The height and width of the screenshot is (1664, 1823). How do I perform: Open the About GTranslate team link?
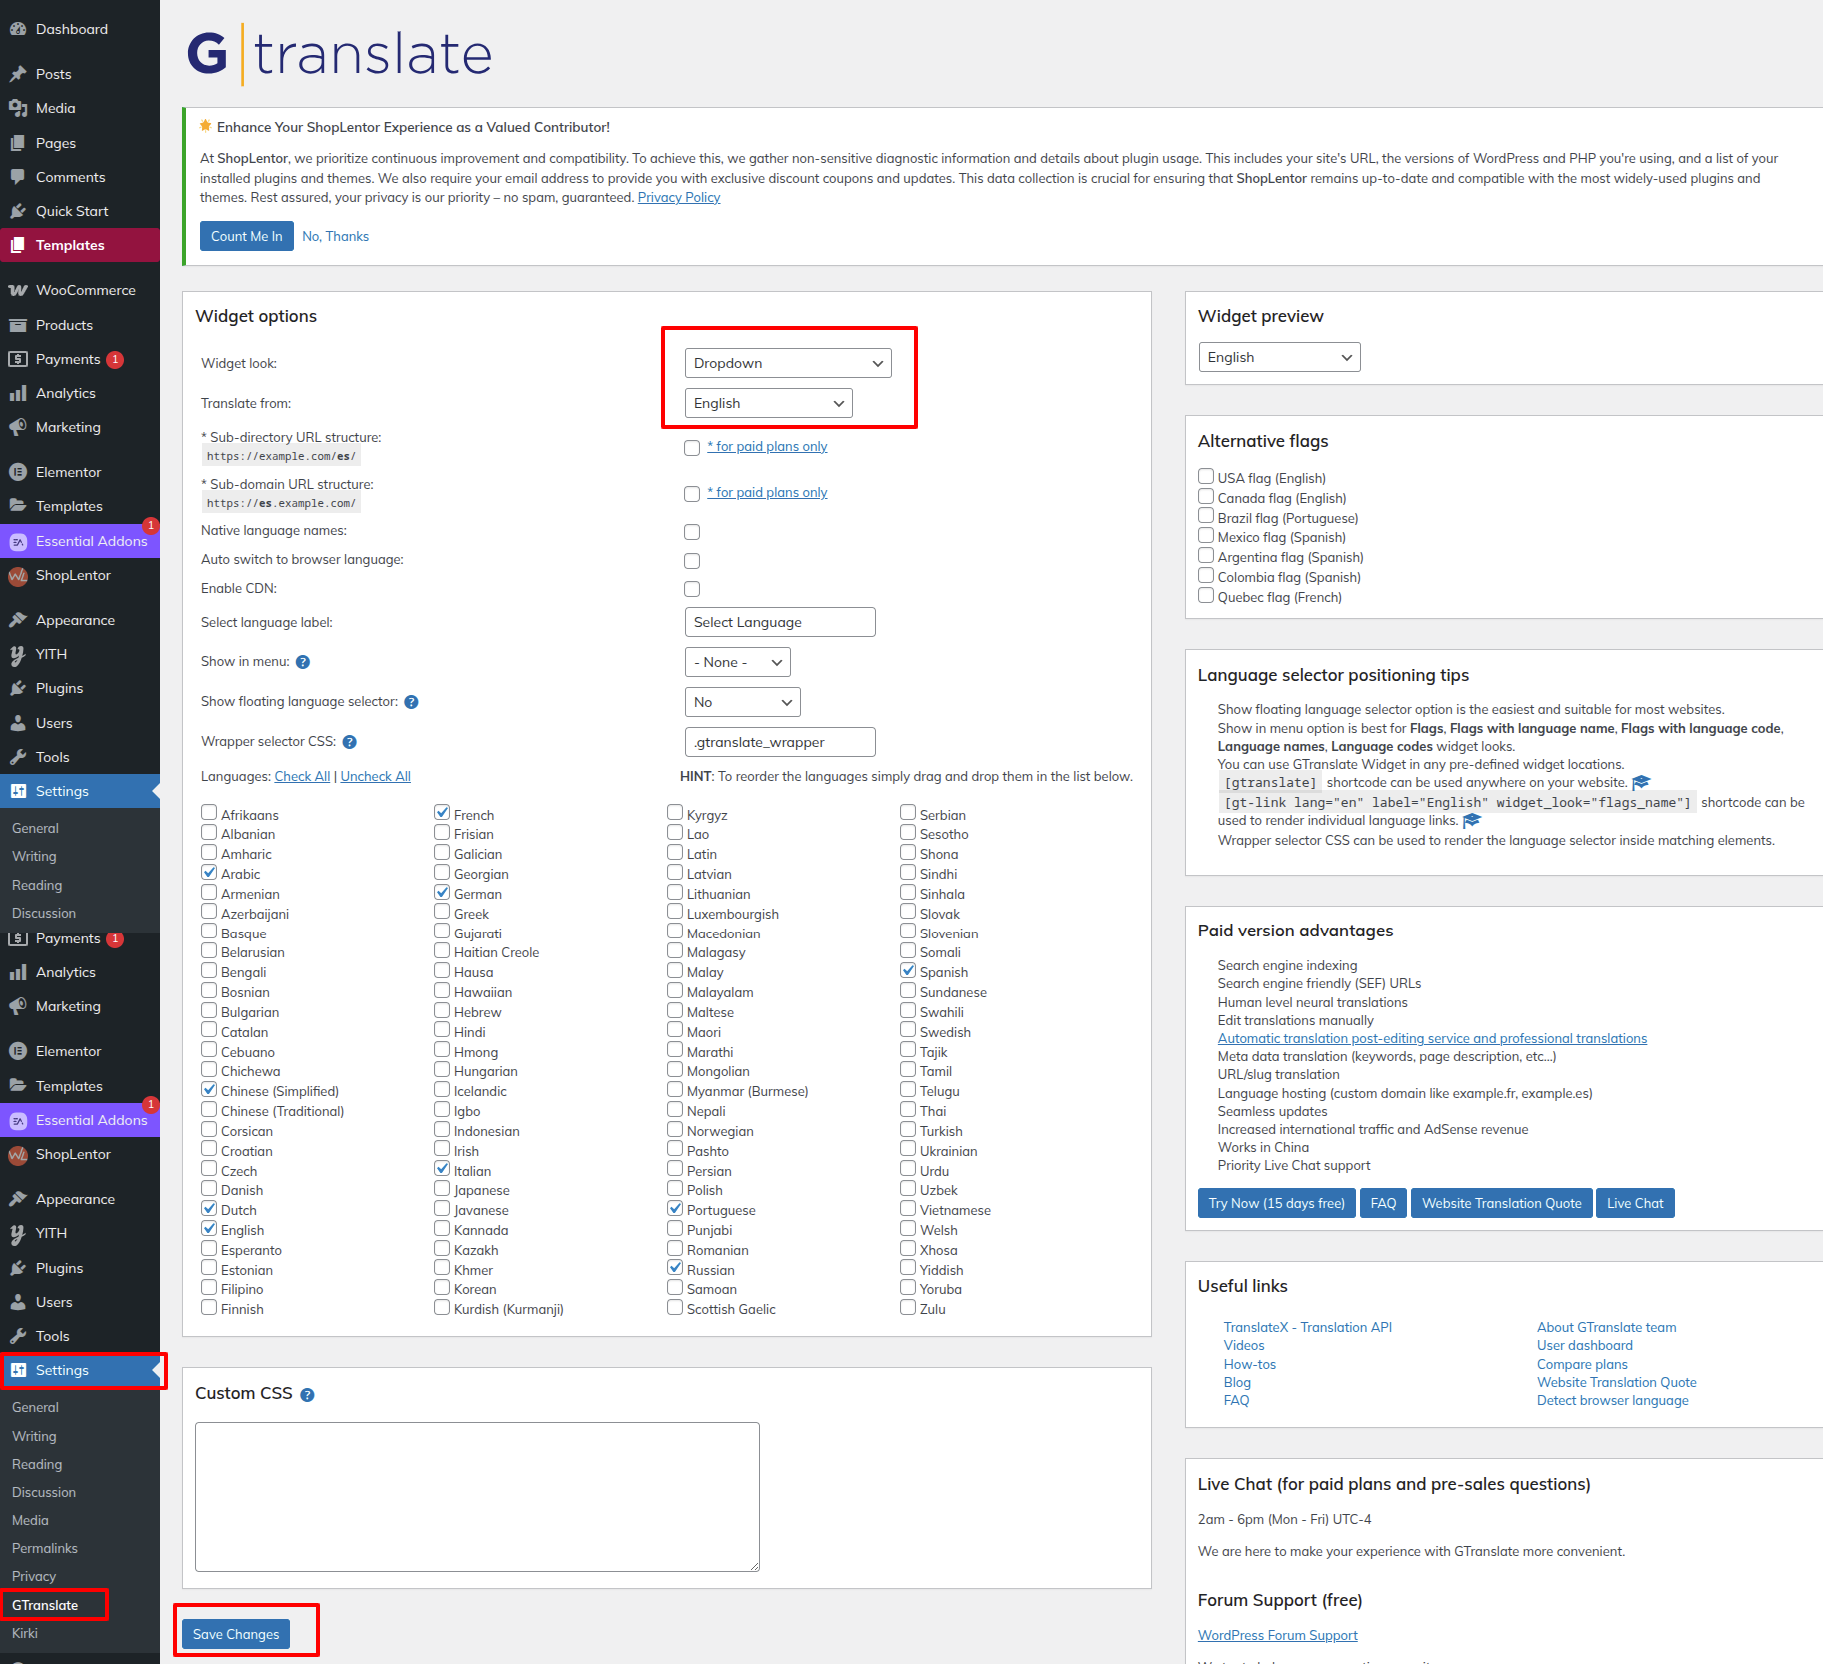[1607, 1327]
